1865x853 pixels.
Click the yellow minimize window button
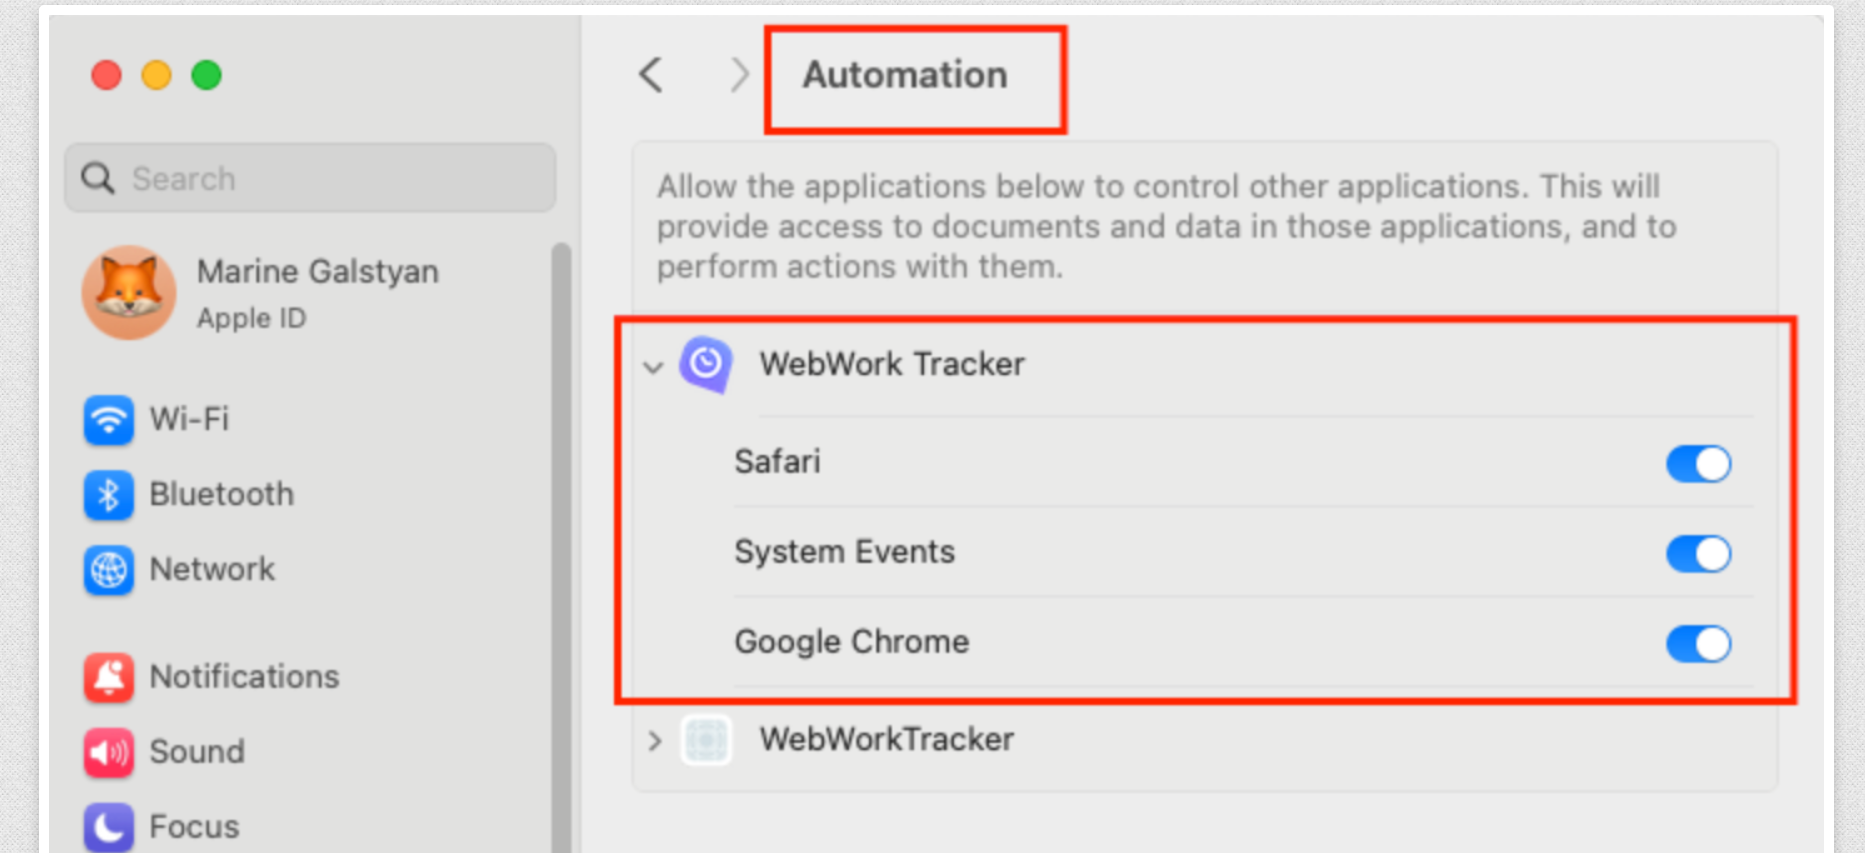[x=156, y=75]
